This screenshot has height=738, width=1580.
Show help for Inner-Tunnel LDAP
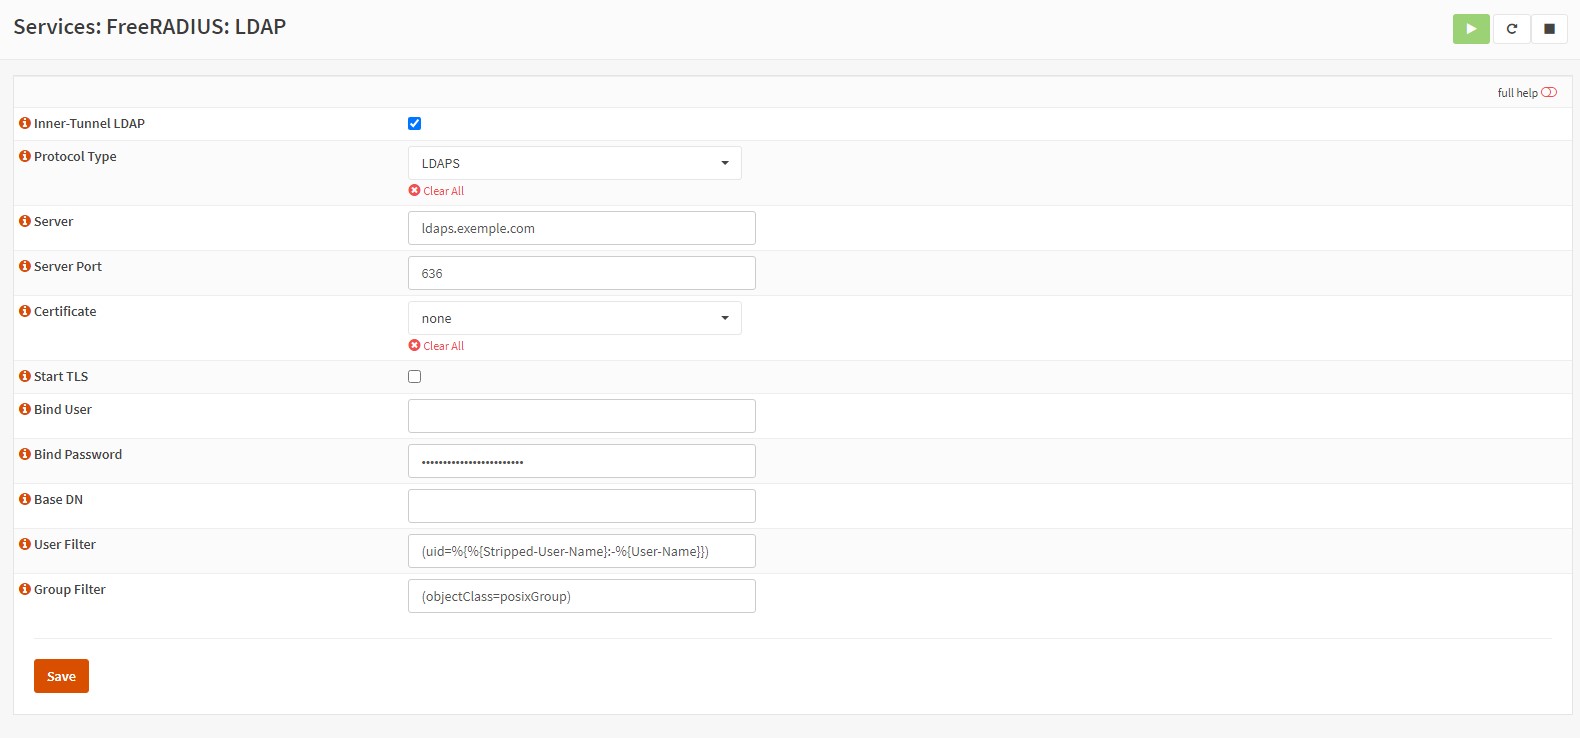coord(25,123)
